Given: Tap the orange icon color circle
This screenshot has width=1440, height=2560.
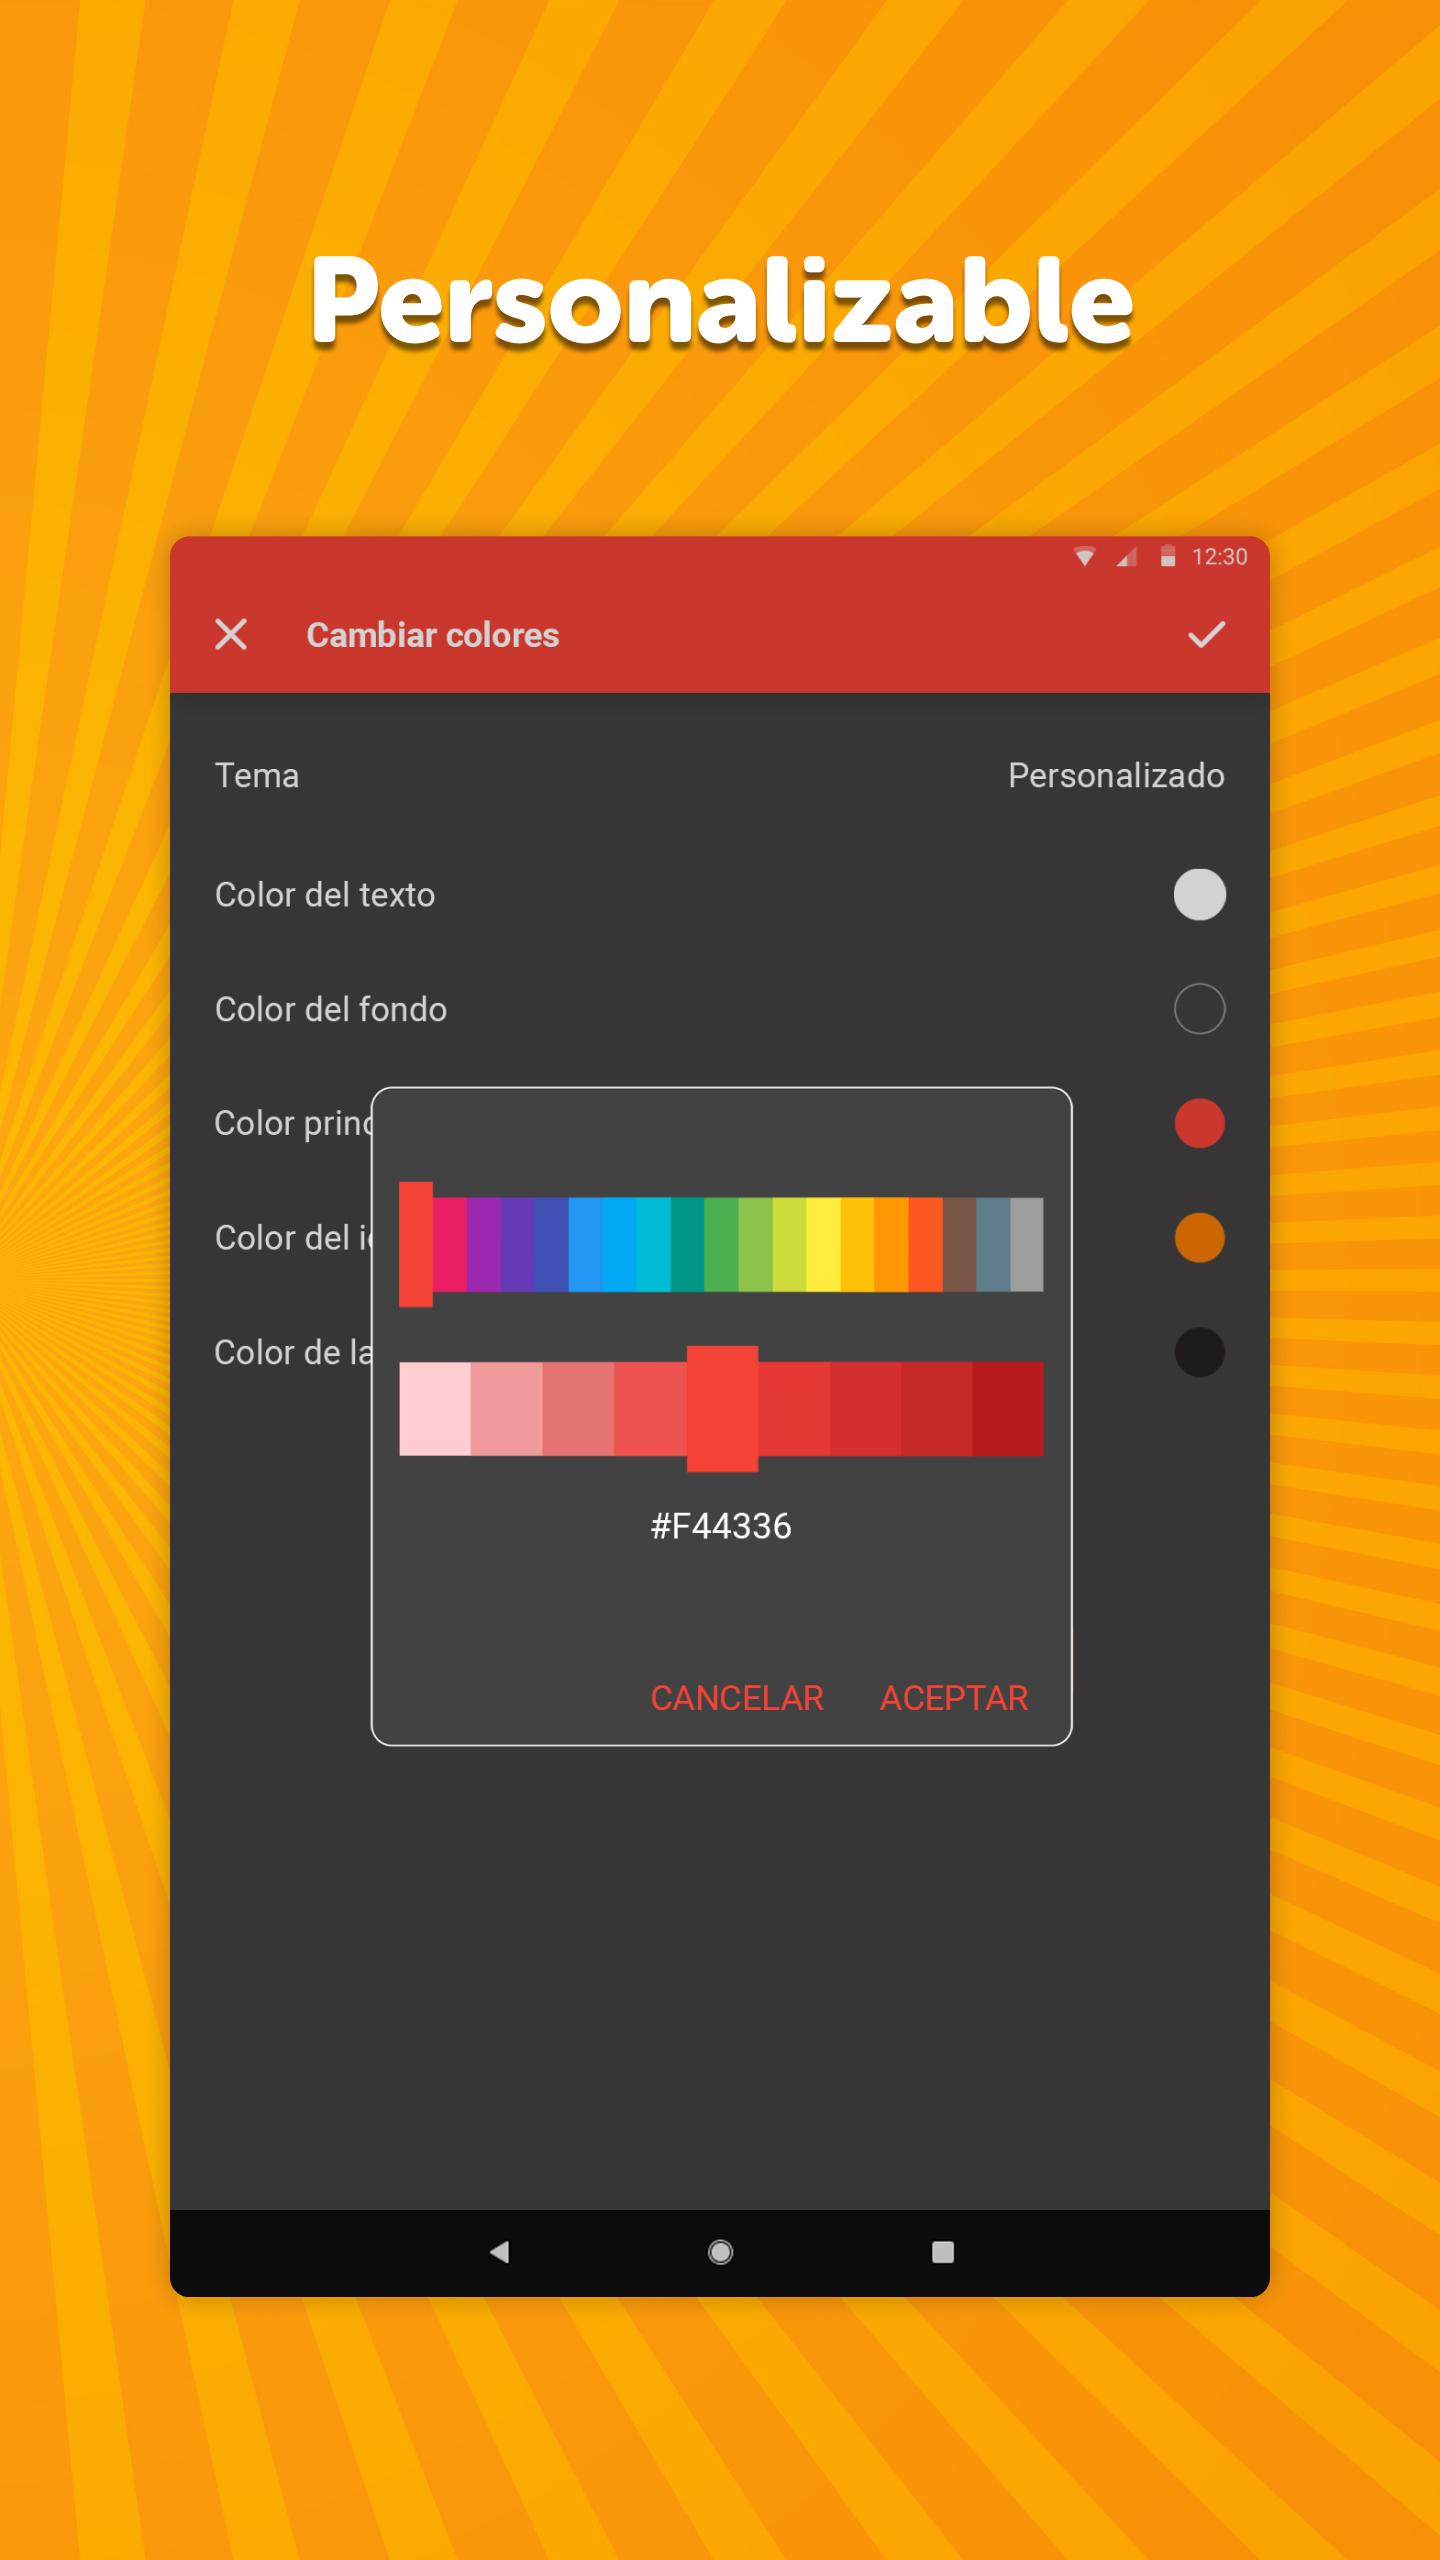Looking at the screenshot, I should click(x=1199, y=1237).
